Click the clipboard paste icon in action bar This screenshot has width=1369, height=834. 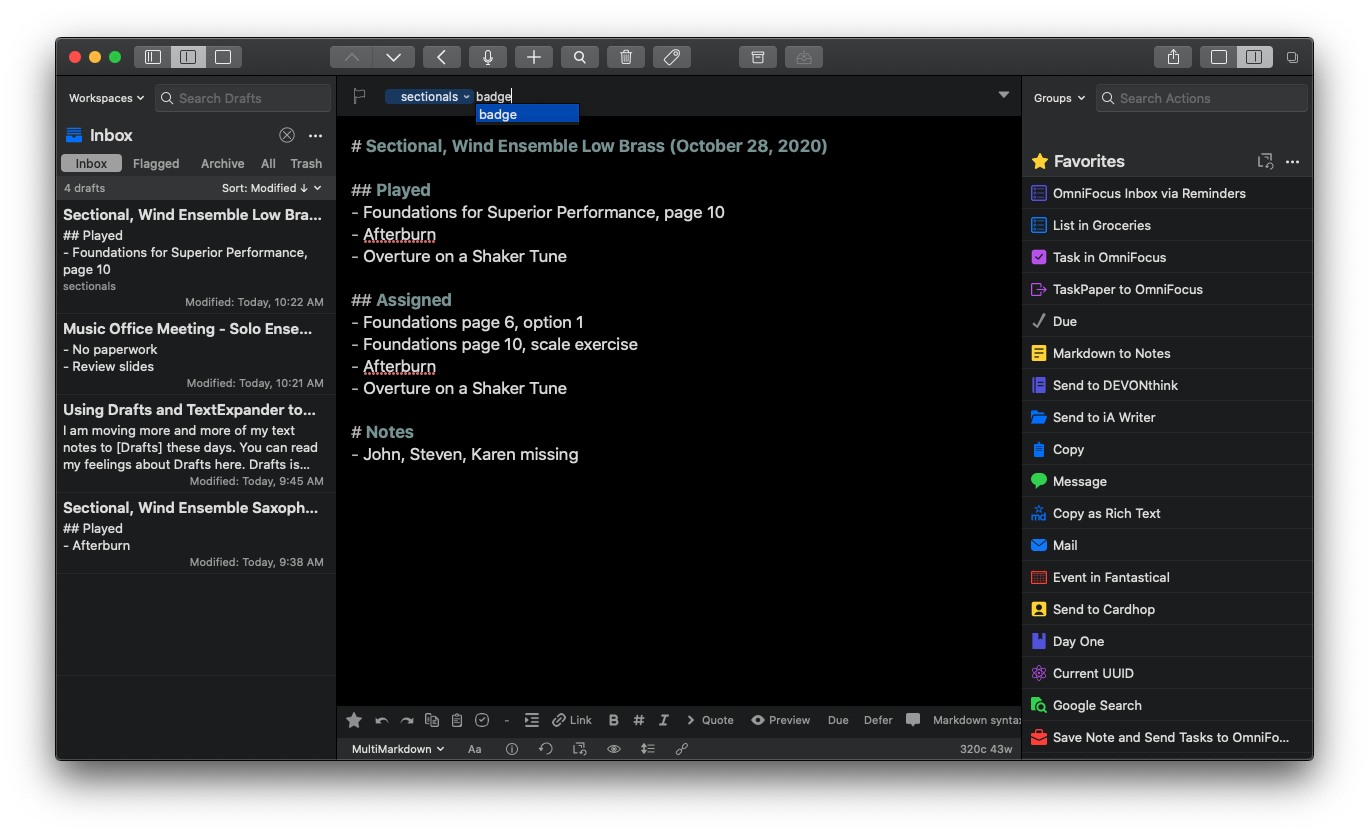[457, 720]
